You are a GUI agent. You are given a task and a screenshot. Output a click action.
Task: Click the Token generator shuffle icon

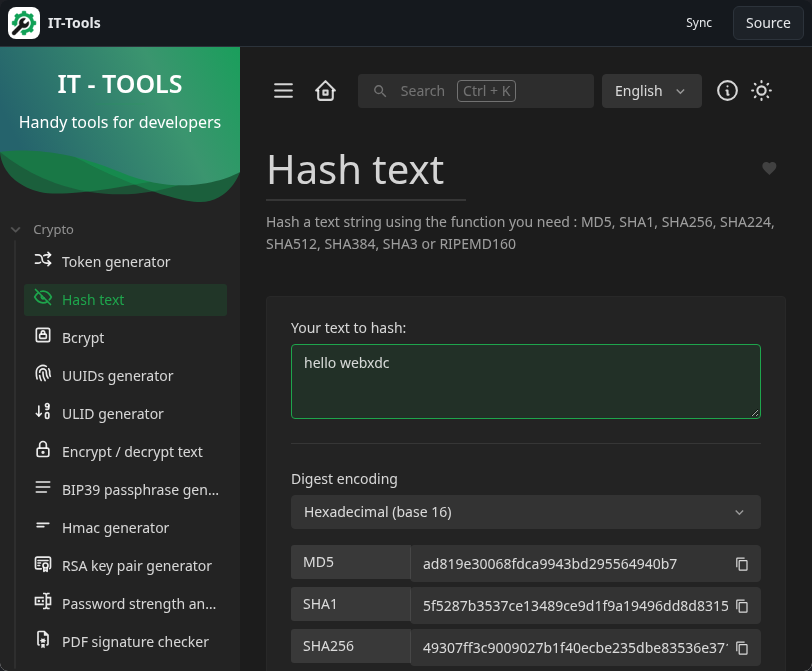pos(43,260)
